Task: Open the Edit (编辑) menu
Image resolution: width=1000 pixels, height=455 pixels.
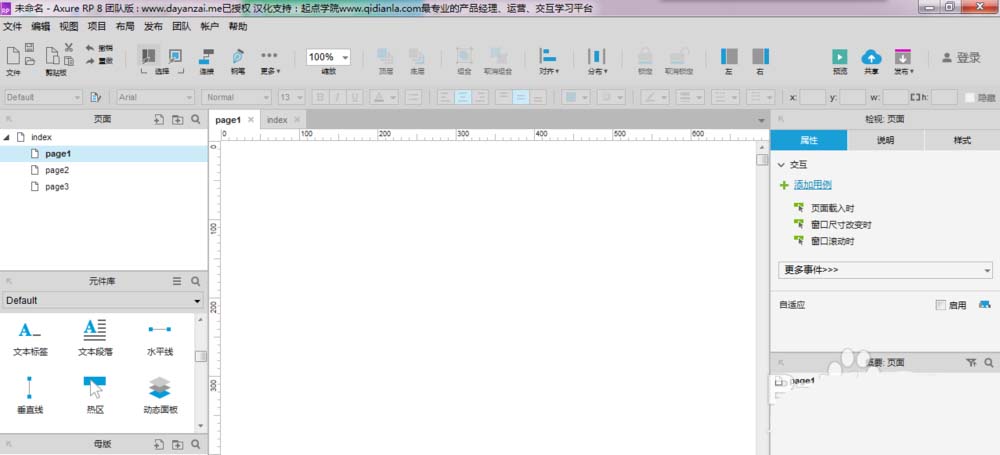Action: [41, 27]
